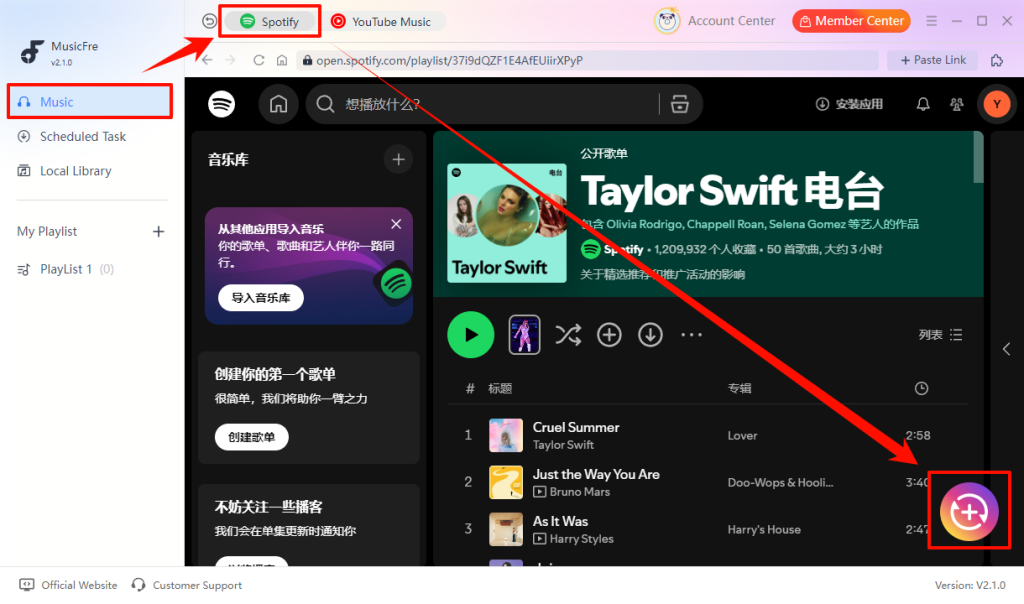
Task: Open the Customer Support link
Action: click(x=187, y=585)
